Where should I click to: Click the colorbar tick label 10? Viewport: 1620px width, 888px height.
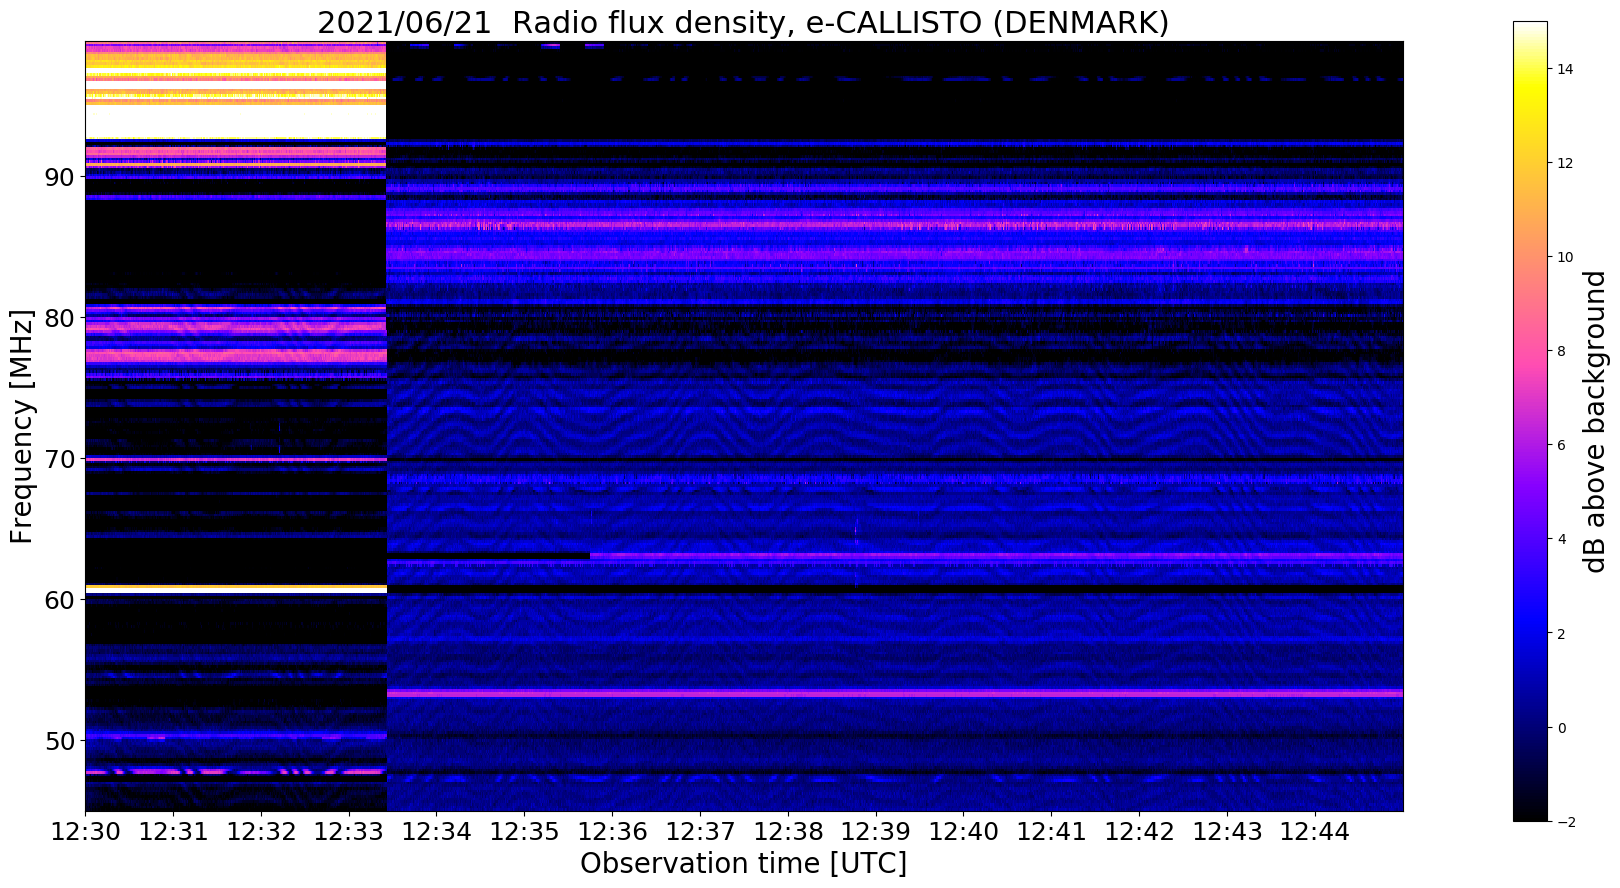(1565, 257)
